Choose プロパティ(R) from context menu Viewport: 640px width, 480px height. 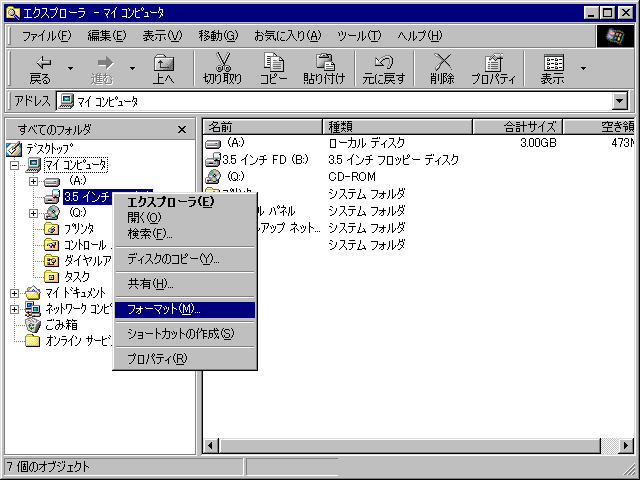pyautogui.click(x=185, y=359)
